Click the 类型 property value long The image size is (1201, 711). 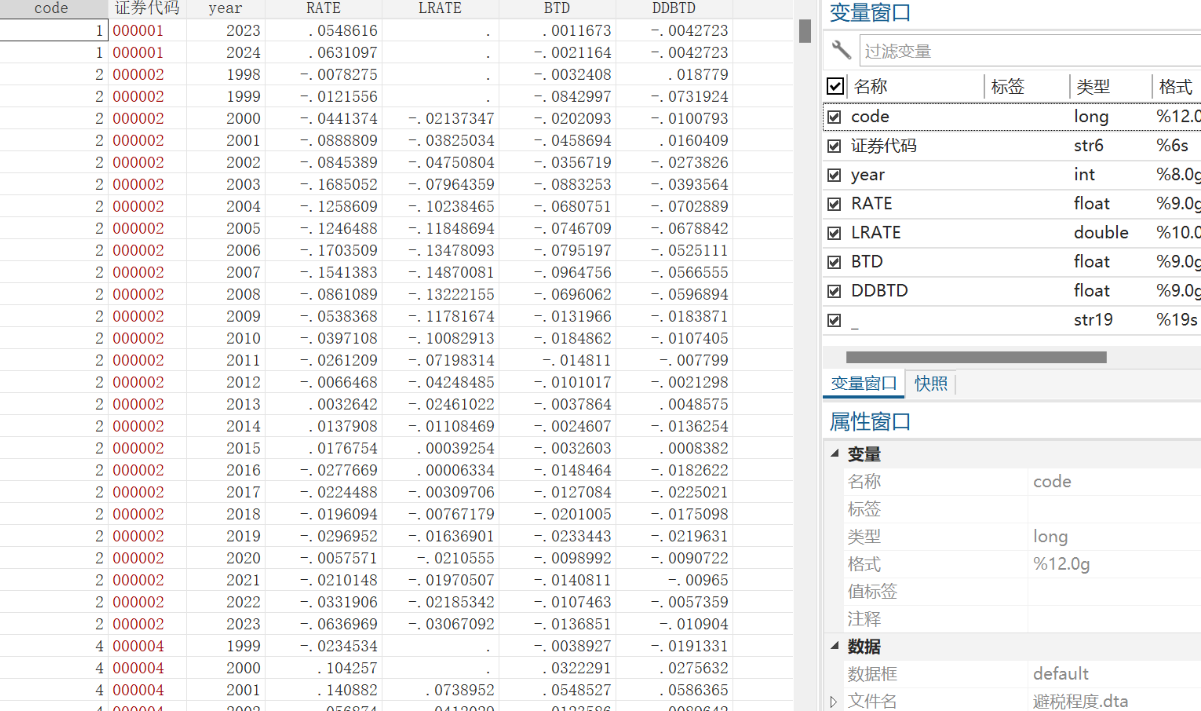1051,537
